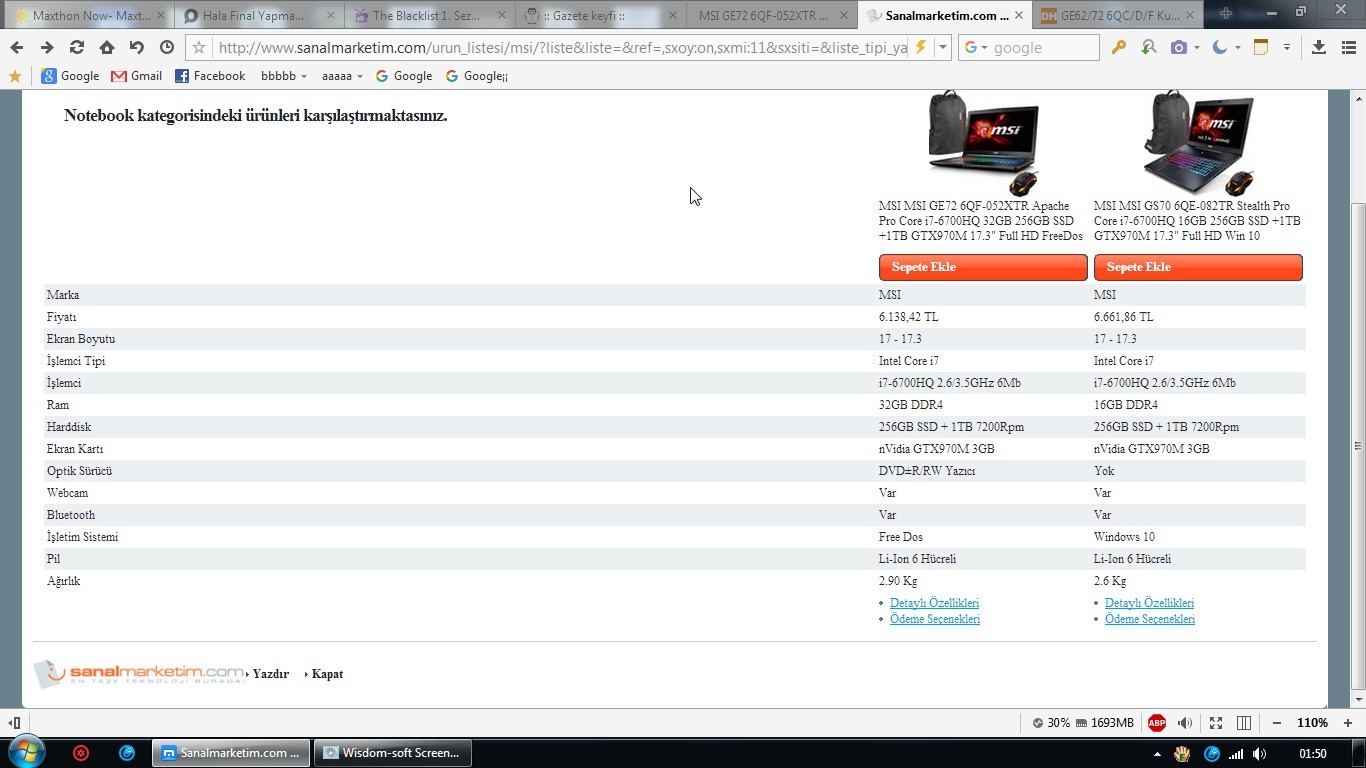
Task: Click the resource sniffer icon
Action: (1149, 48)
